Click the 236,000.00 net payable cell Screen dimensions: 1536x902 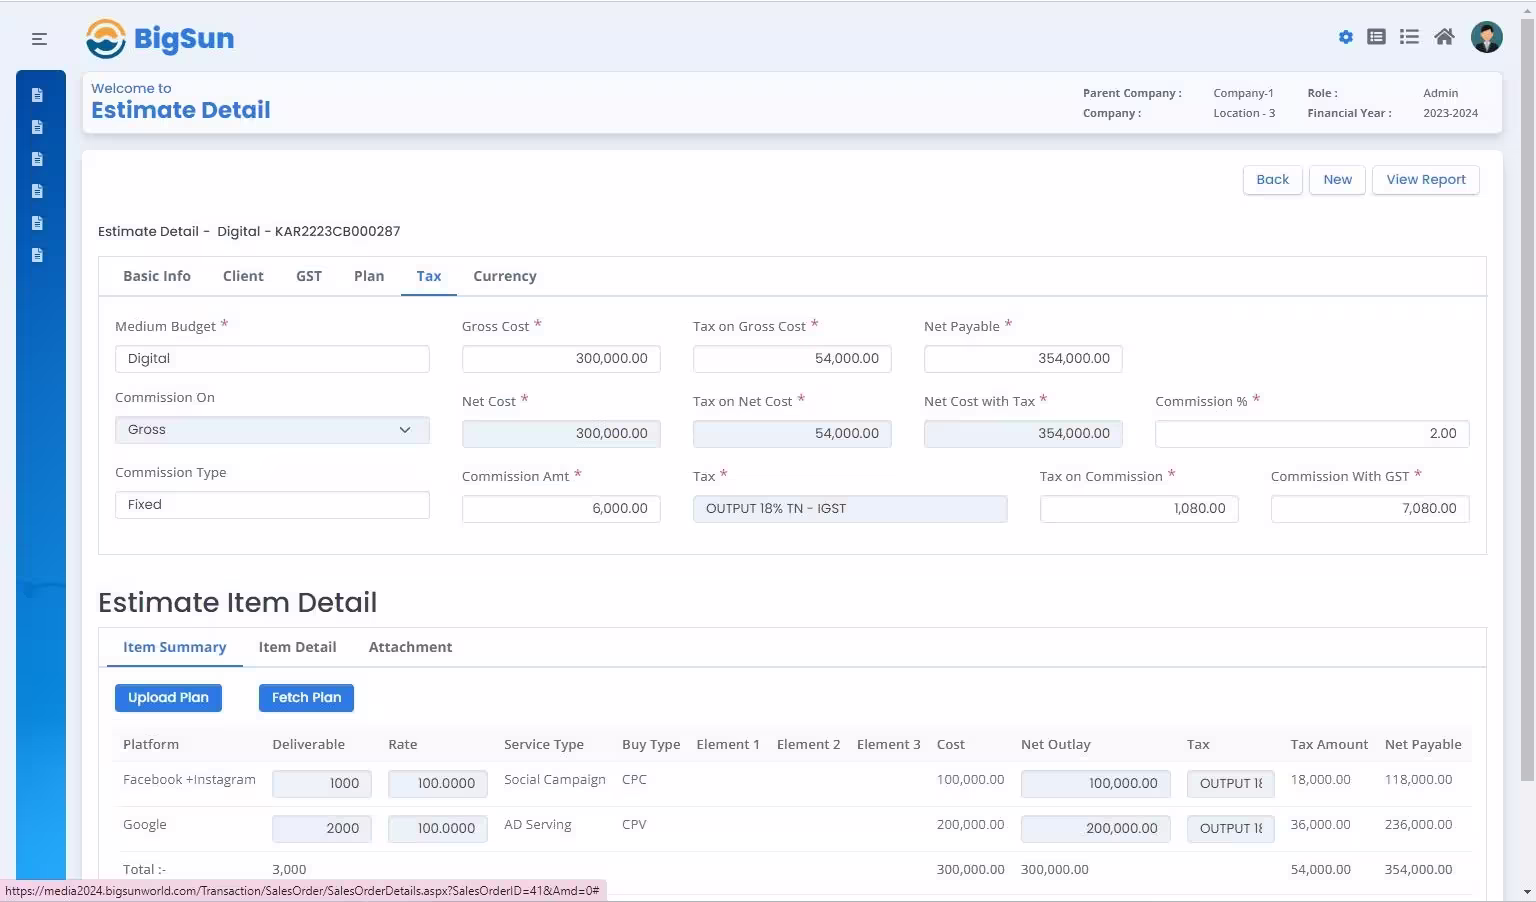pyautogui.click(x=1418, y=825)
